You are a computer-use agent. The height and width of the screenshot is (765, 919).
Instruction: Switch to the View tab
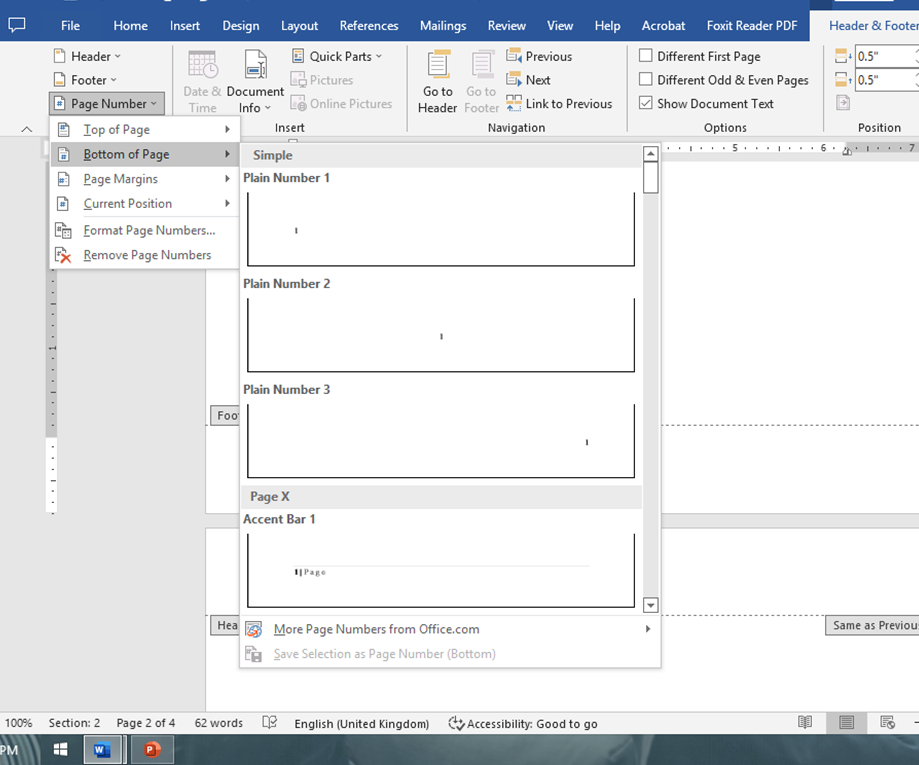[x=560, y=26]
